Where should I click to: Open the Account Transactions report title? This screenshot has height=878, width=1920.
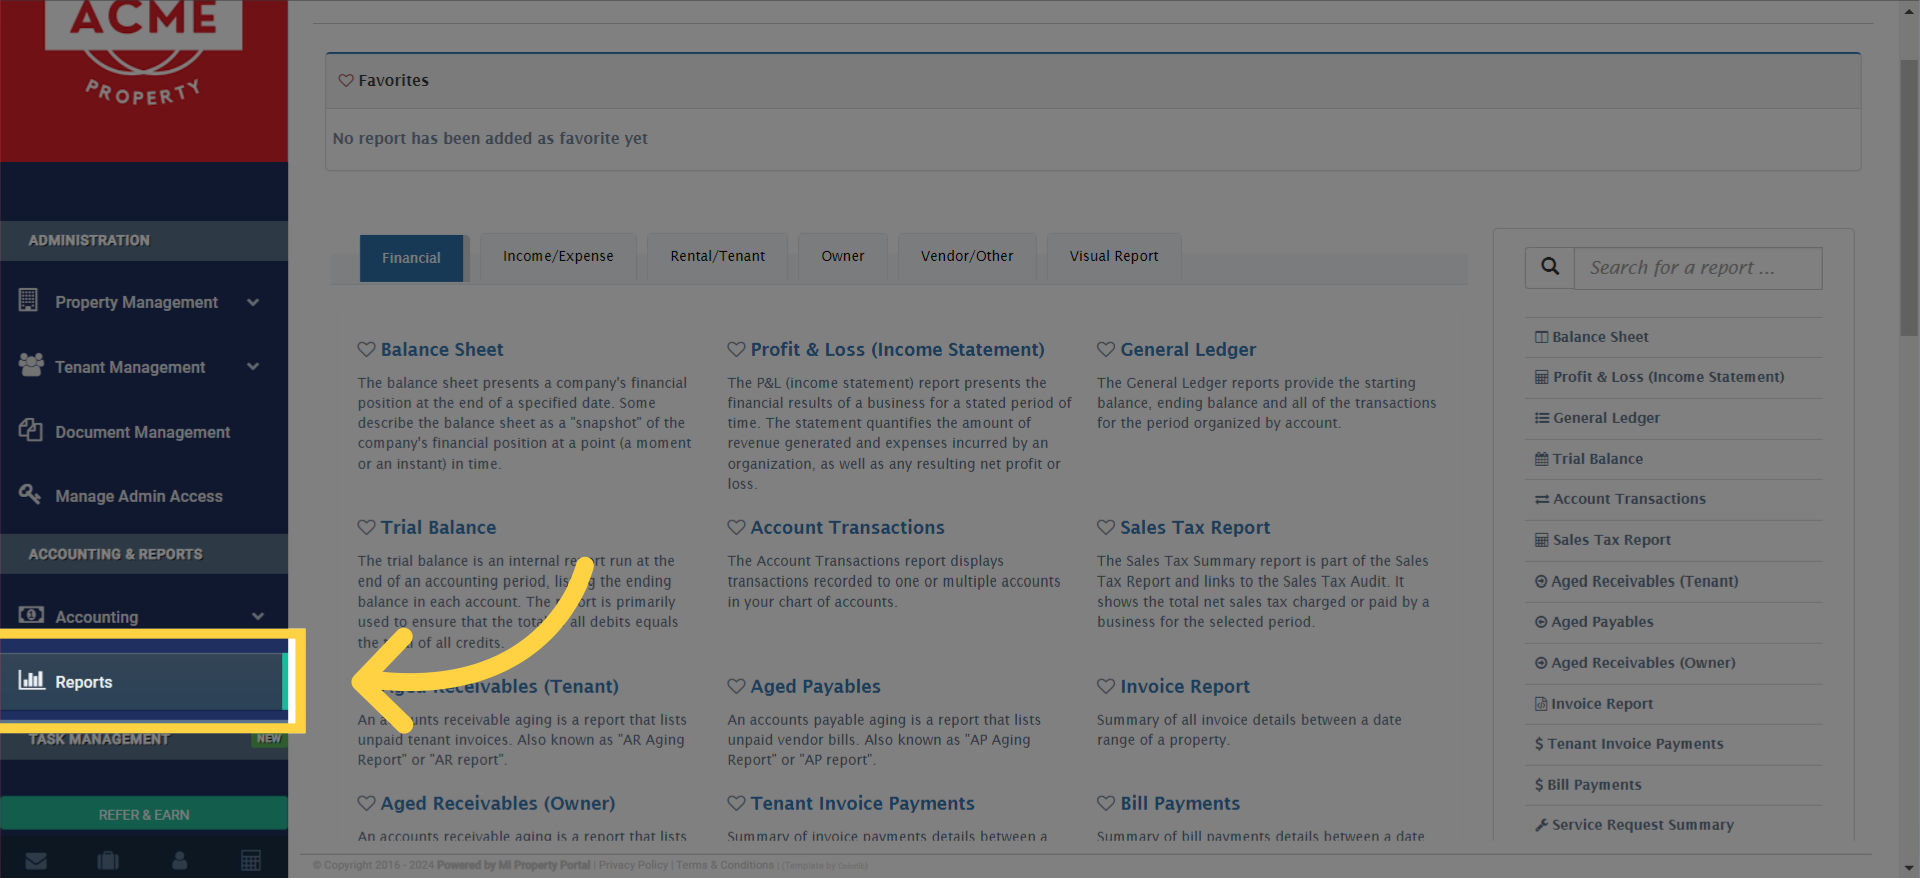point(848,527)
